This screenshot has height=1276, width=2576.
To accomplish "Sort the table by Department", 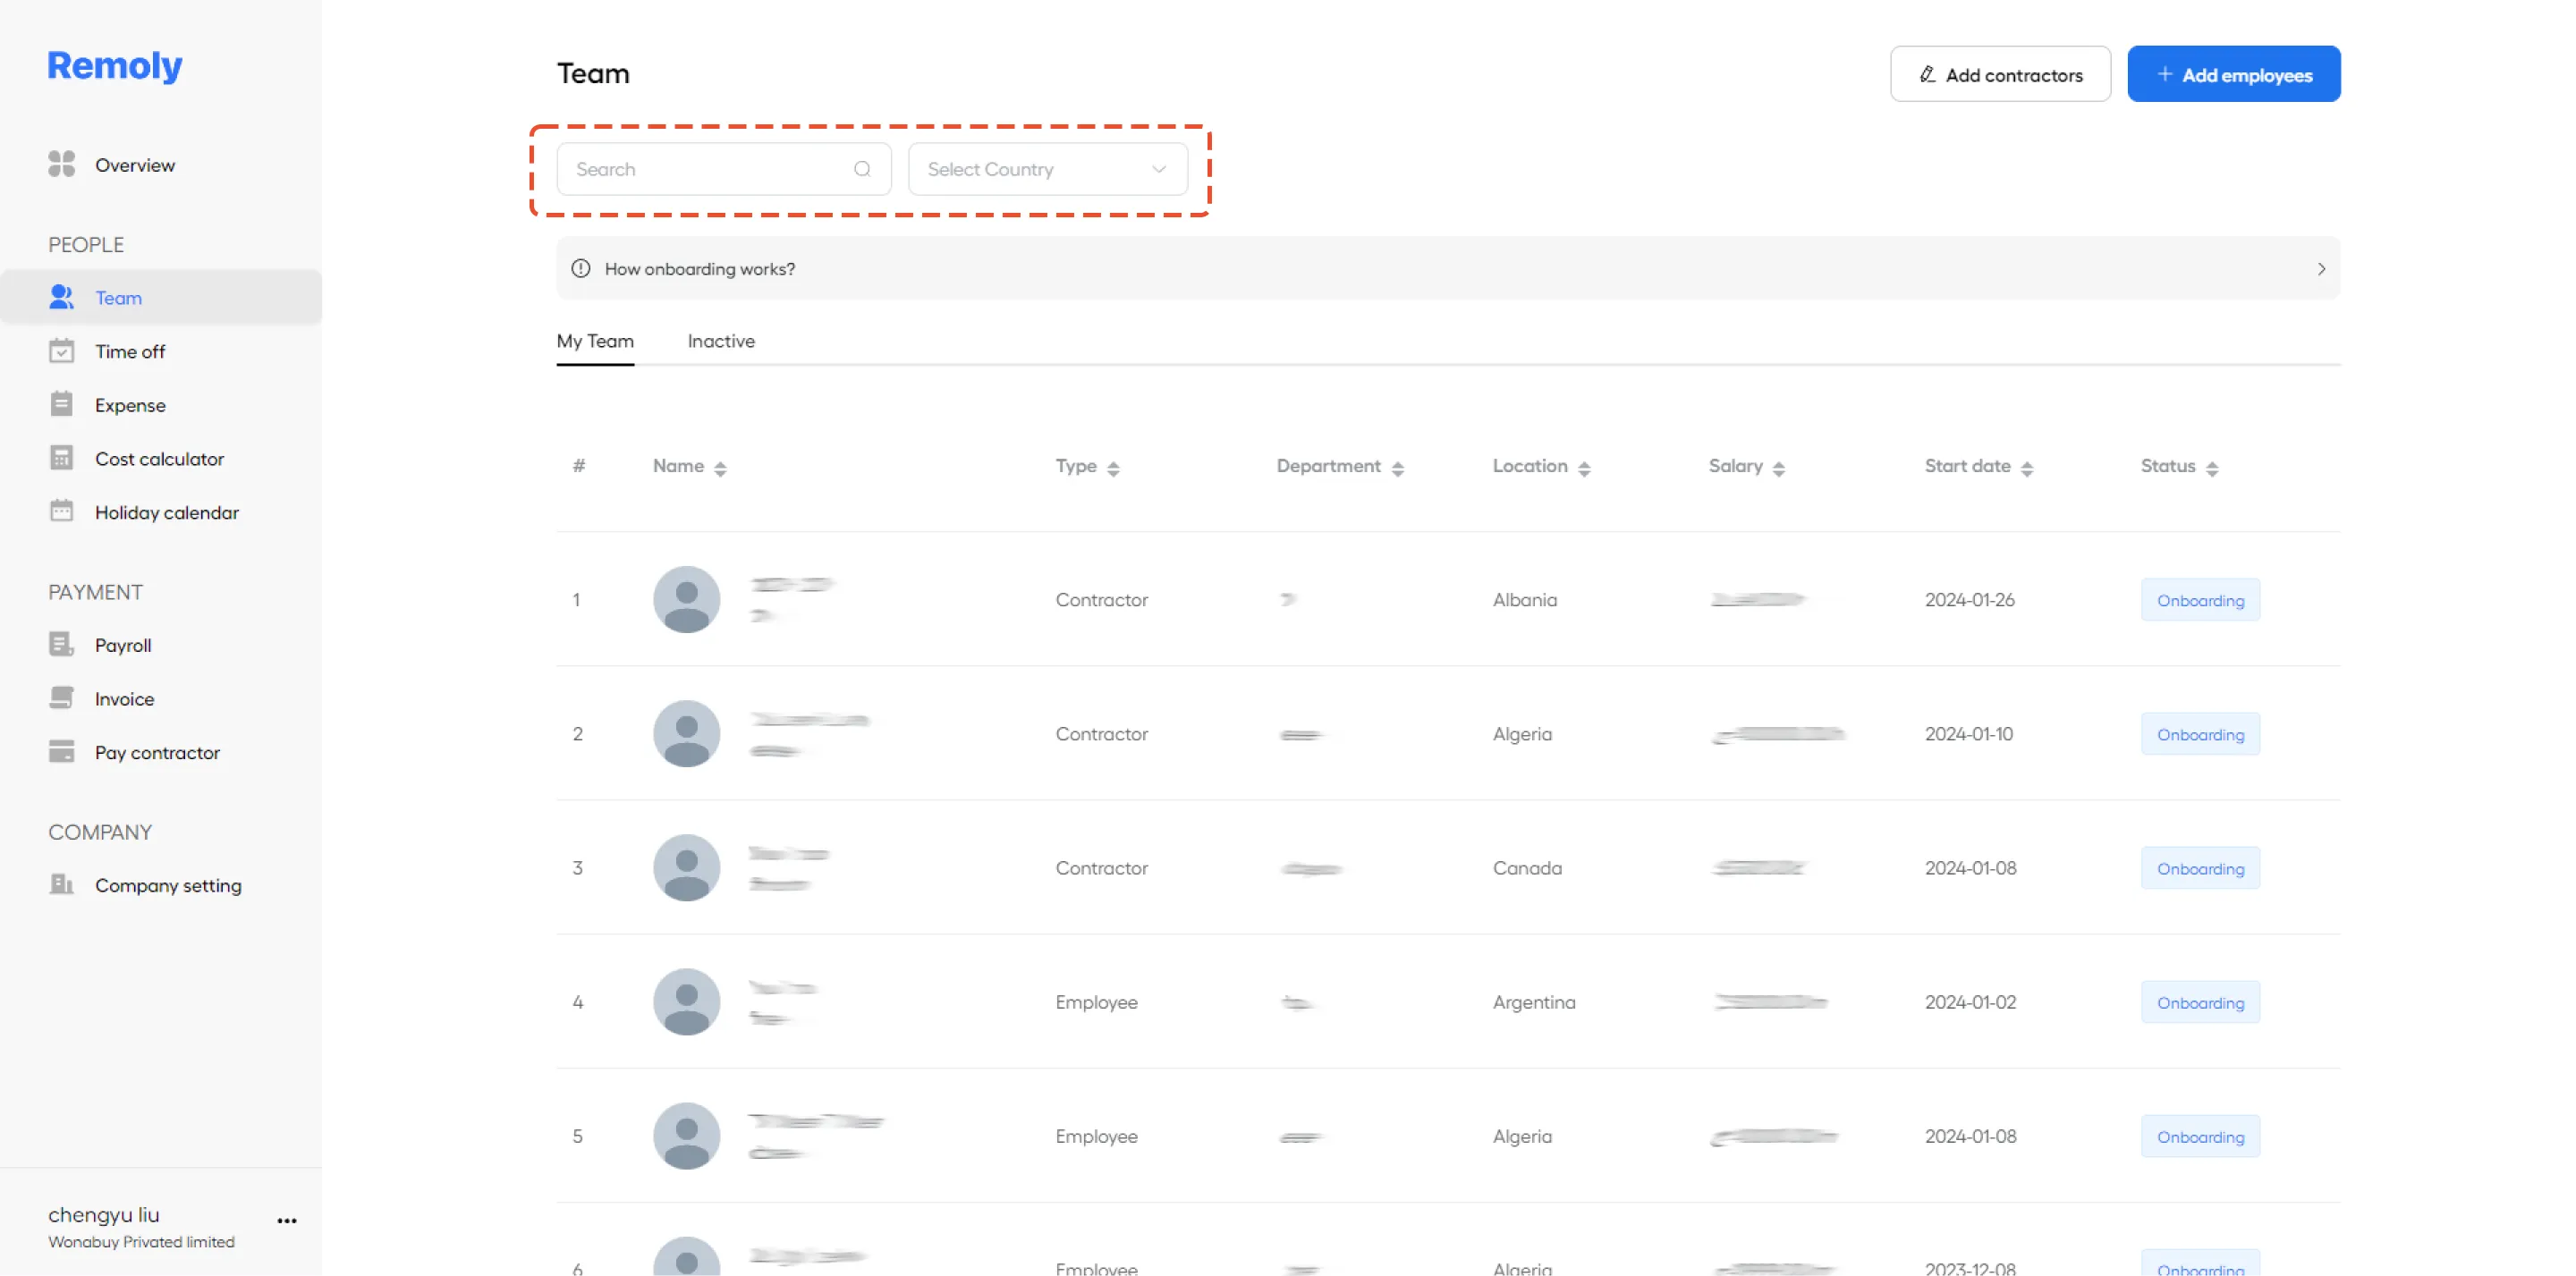I will coord(1398,468).
